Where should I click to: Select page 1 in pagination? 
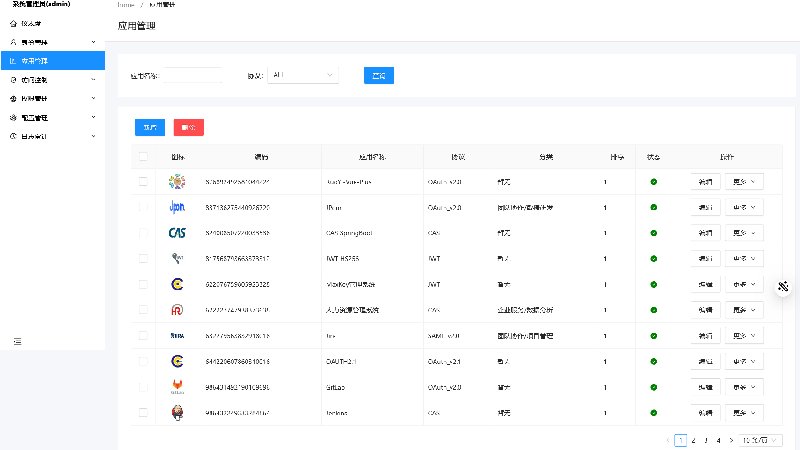tap(681, 440)
